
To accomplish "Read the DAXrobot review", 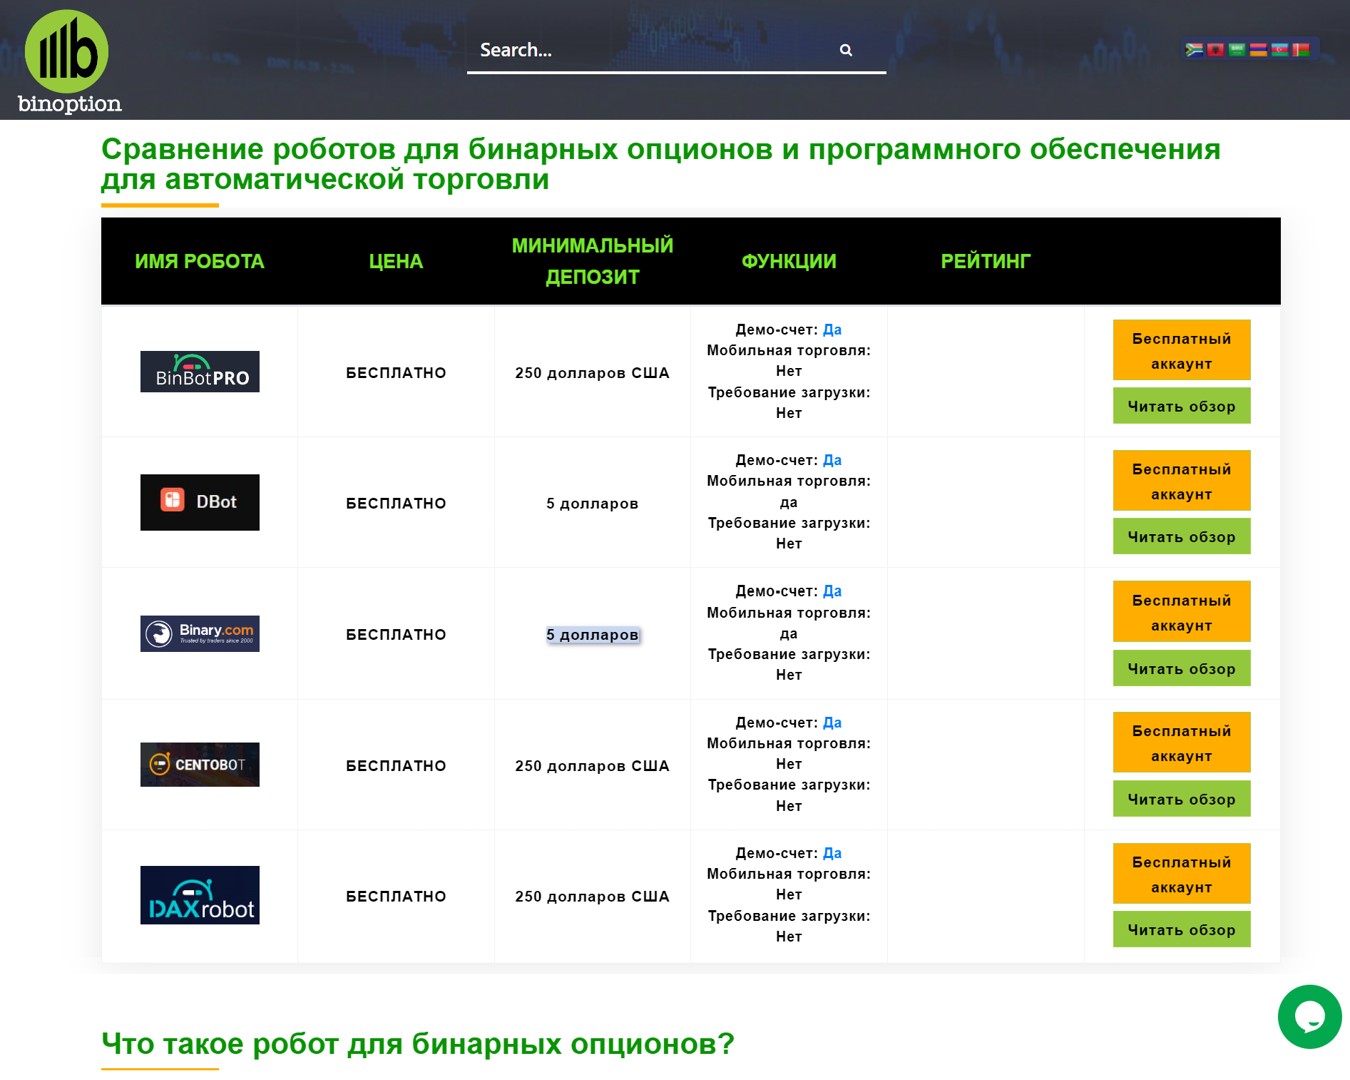I will tap(1182, 930).
